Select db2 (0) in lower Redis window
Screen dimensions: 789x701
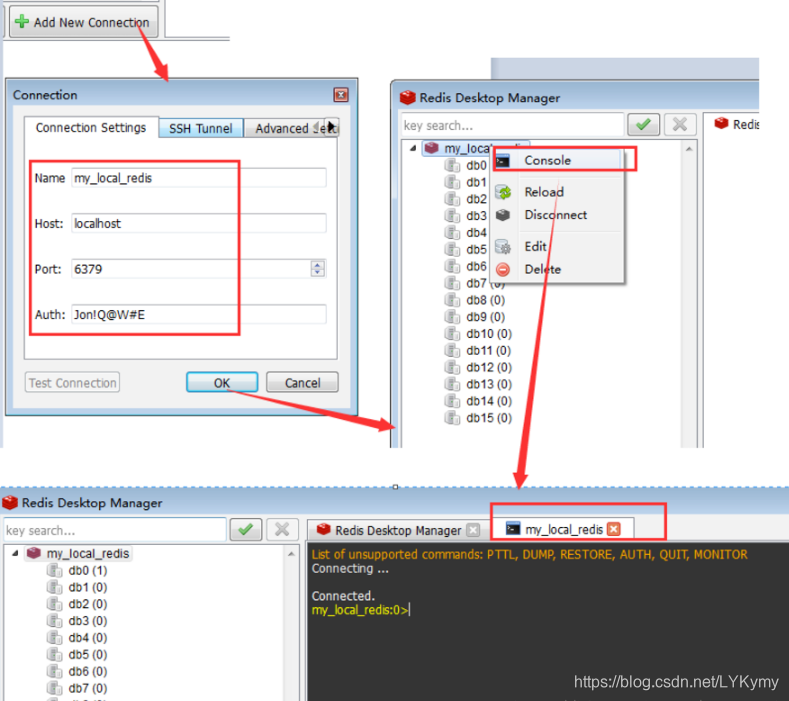[x=88, y=604]
